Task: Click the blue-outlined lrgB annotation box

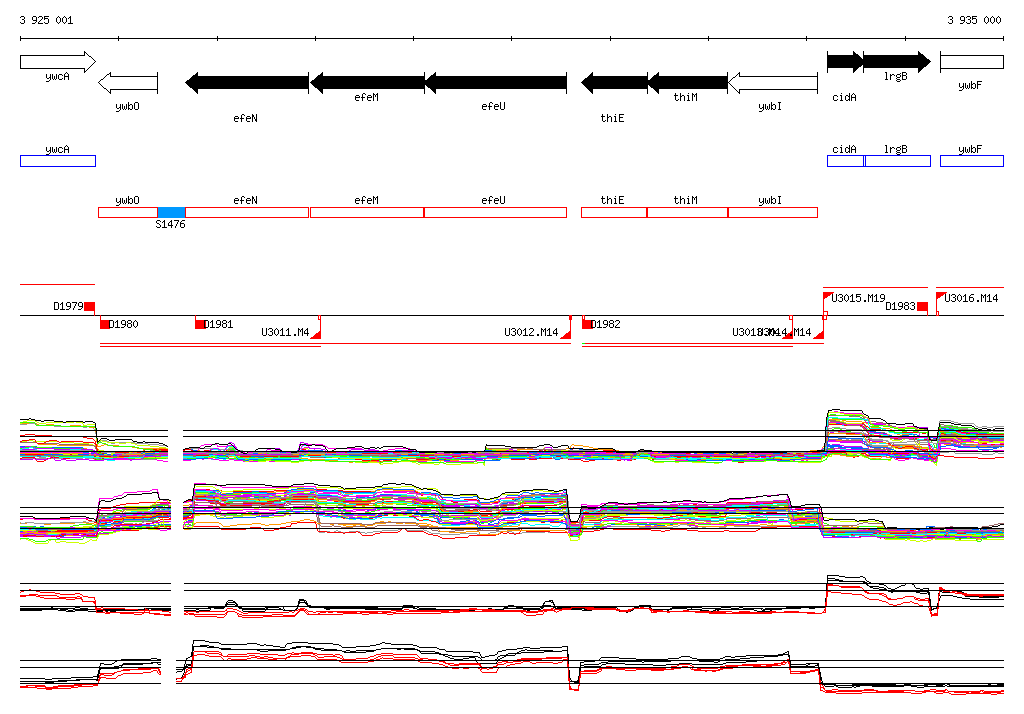Action: point(898,161)
